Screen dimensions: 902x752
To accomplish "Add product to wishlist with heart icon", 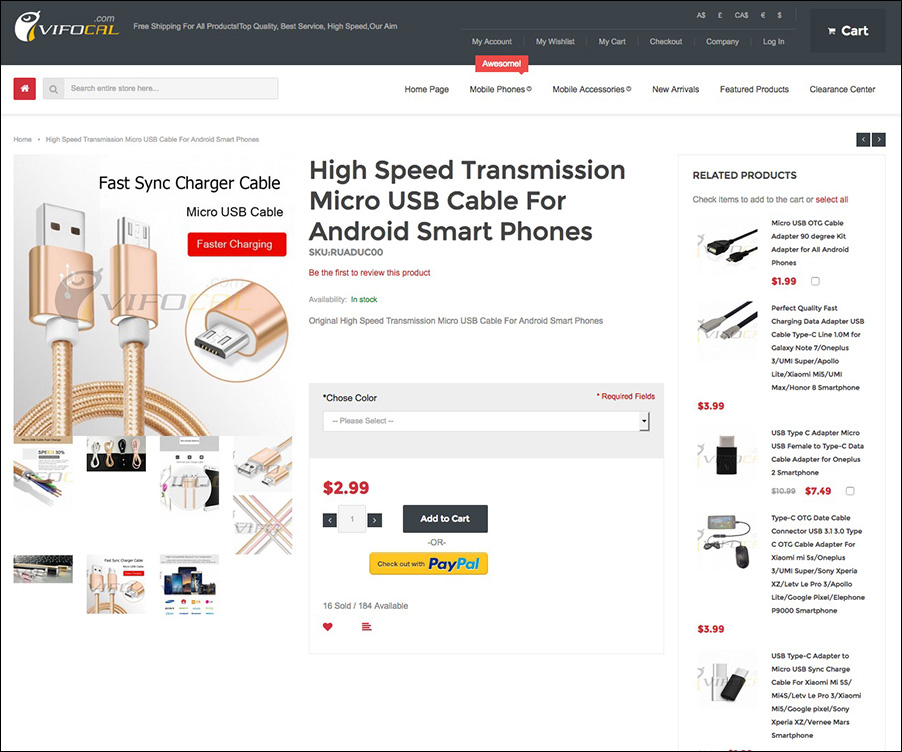I will (328, 627).
